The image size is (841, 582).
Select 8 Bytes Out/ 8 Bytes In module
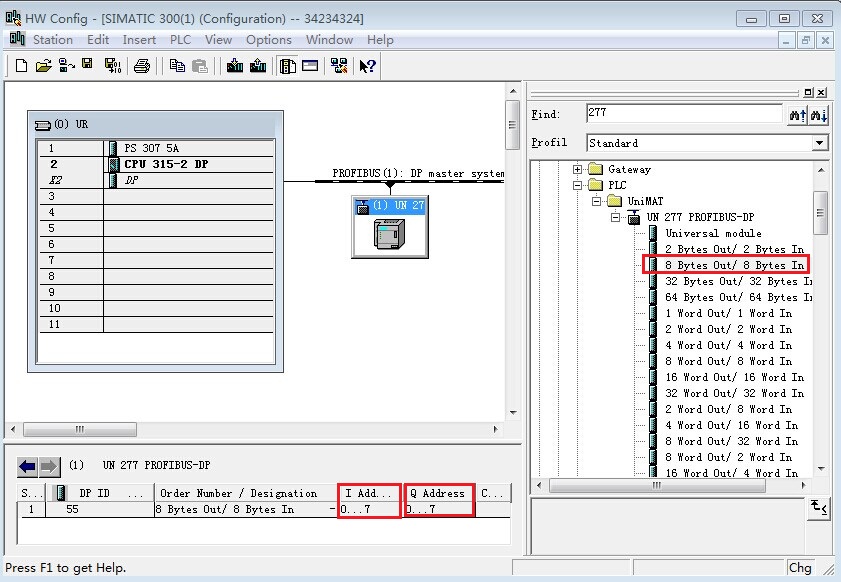pyautogui.click(x=734, y=265)
